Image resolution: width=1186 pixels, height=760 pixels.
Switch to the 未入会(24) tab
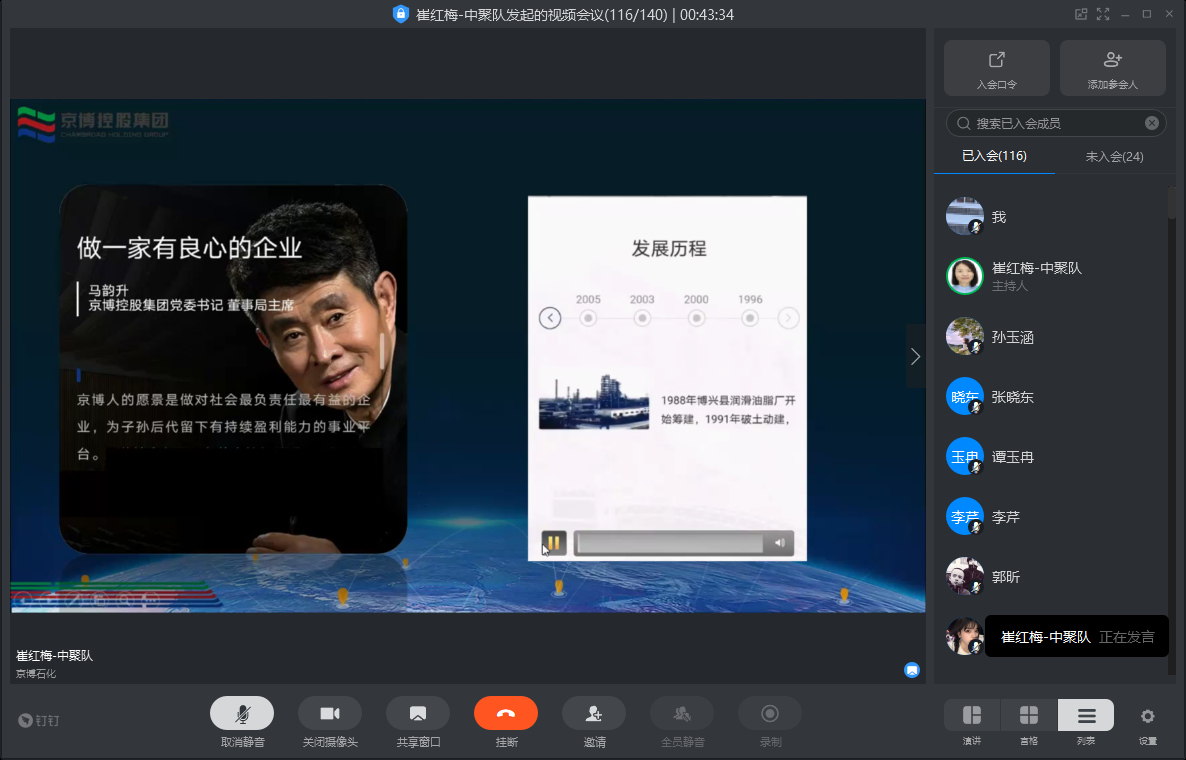click(x=1114, y=157)
